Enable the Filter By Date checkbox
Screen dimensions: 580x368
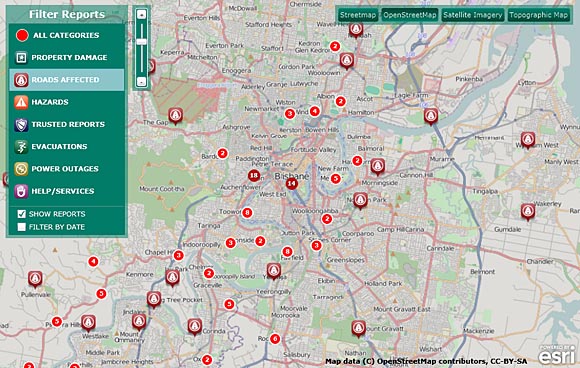tap(21, 227)
